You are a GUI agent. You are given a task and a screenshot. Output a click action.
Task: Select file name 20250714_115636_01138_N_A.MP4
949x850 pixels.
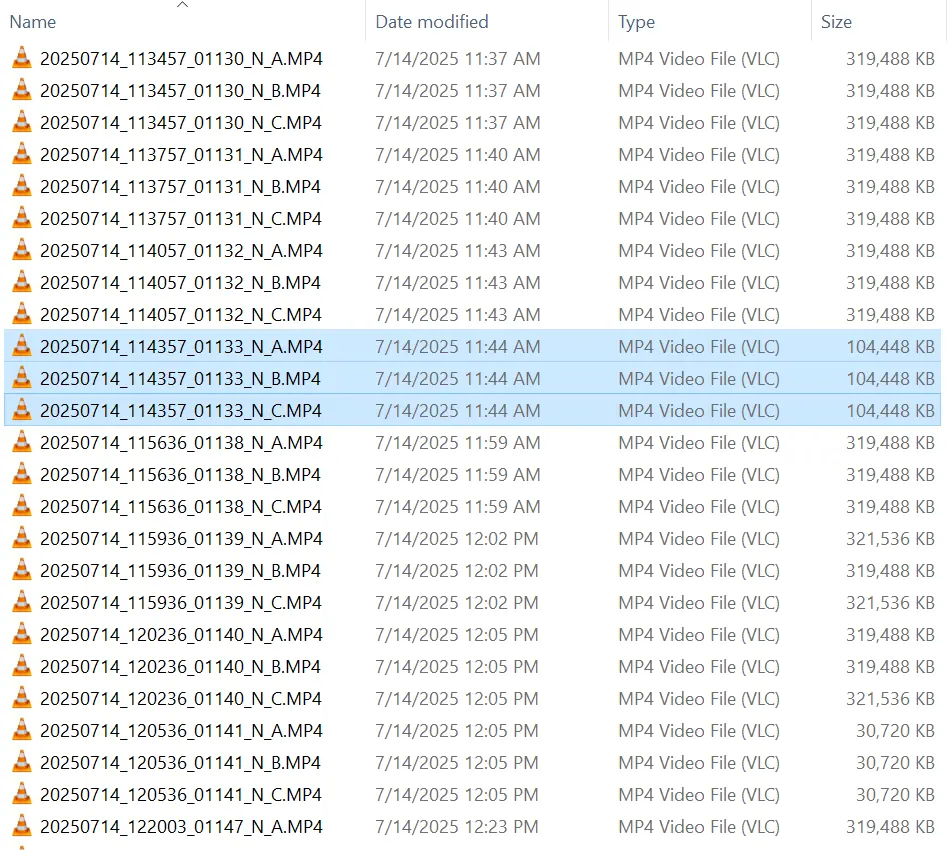(x=181, y=443)
